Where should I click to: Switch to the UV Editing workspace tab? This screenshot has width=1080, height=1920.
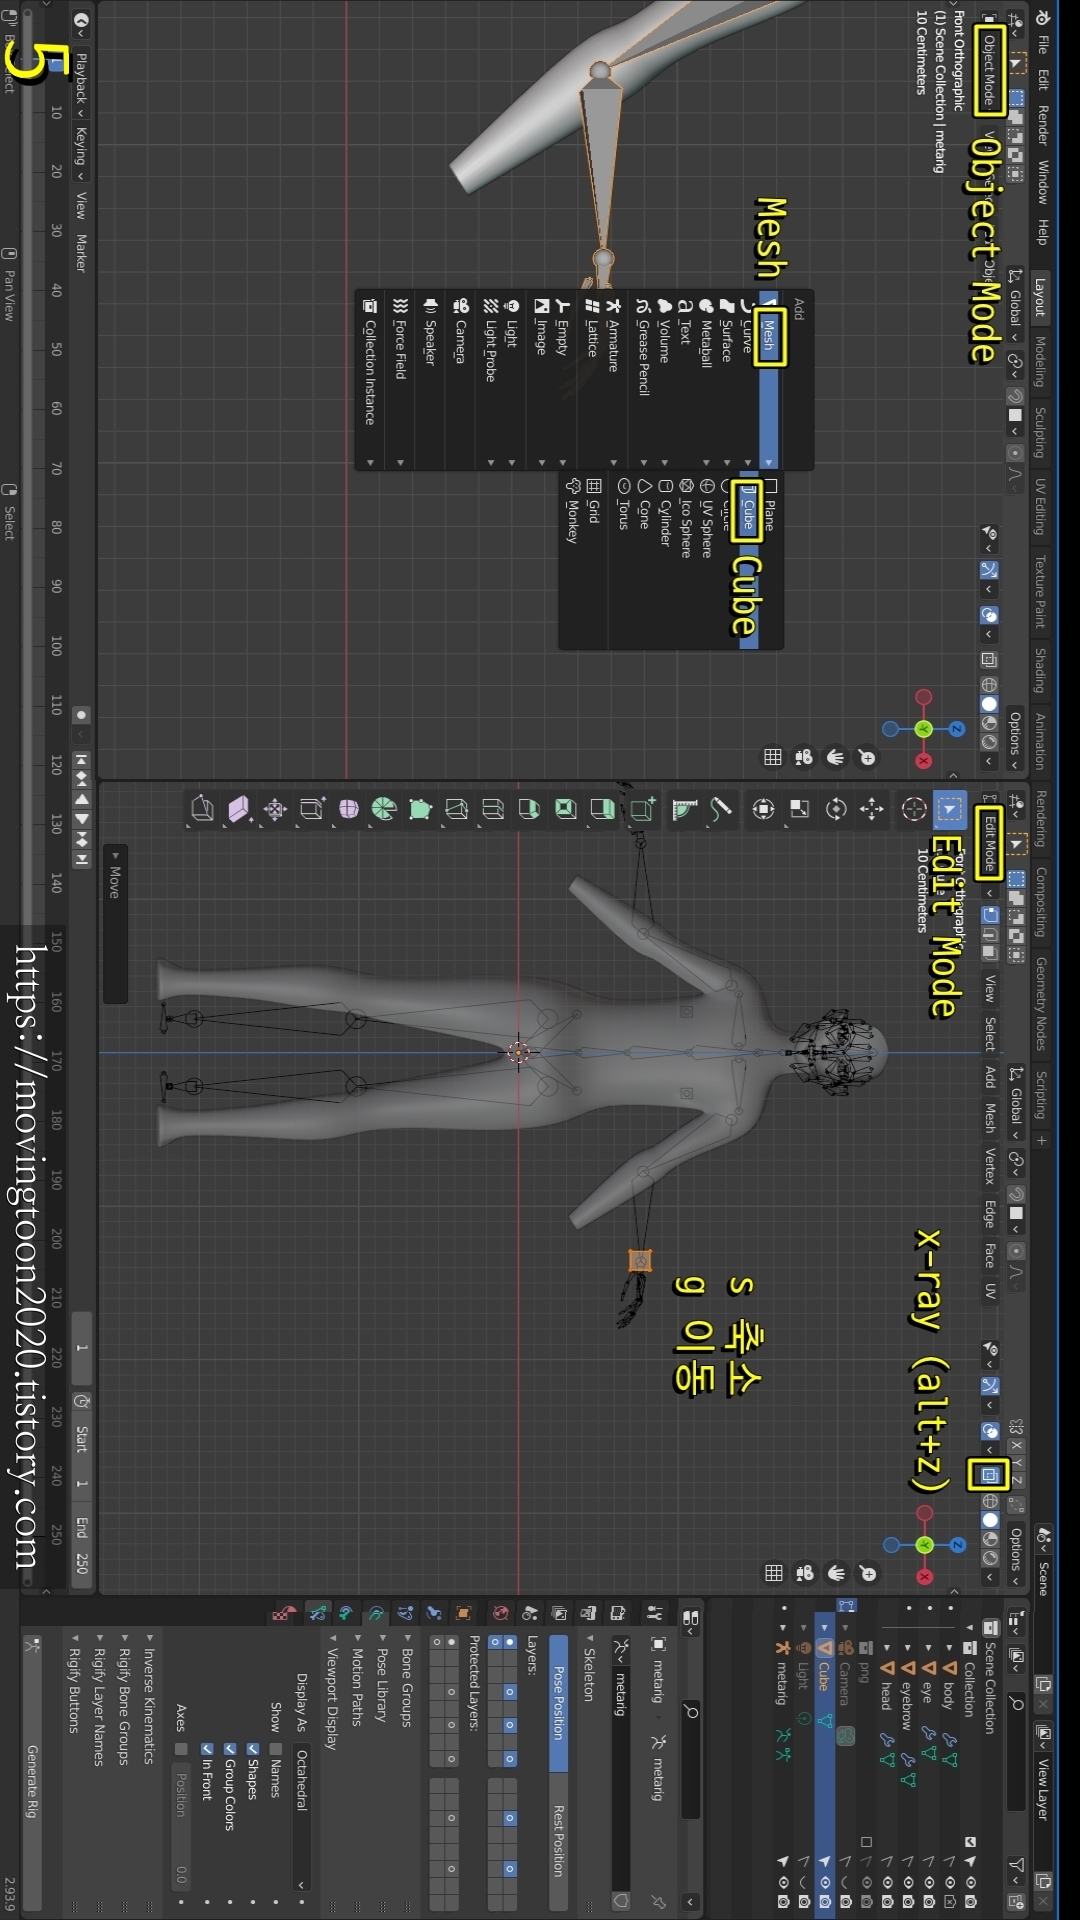click(1040, 506)
